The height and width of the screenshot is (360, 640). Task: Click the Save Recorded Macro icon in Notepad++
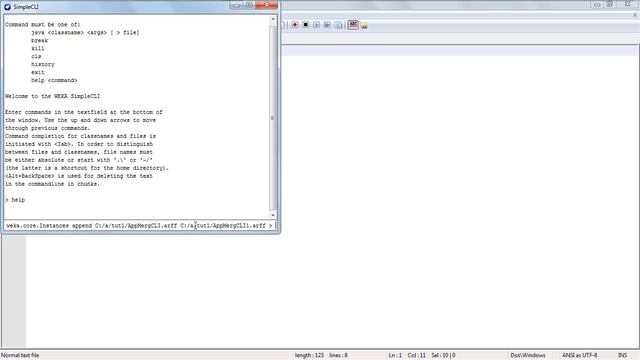point(338,25)
